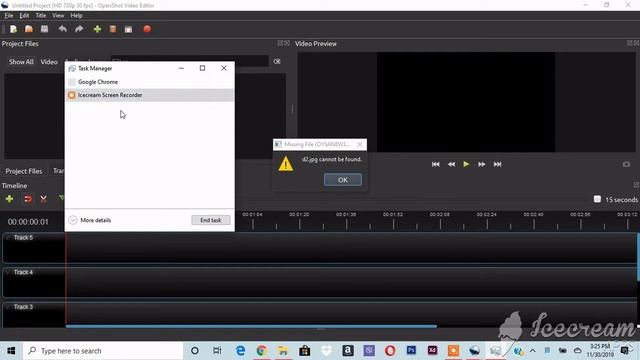Click the Choose Profile icon in toolbar

(113, 29)
